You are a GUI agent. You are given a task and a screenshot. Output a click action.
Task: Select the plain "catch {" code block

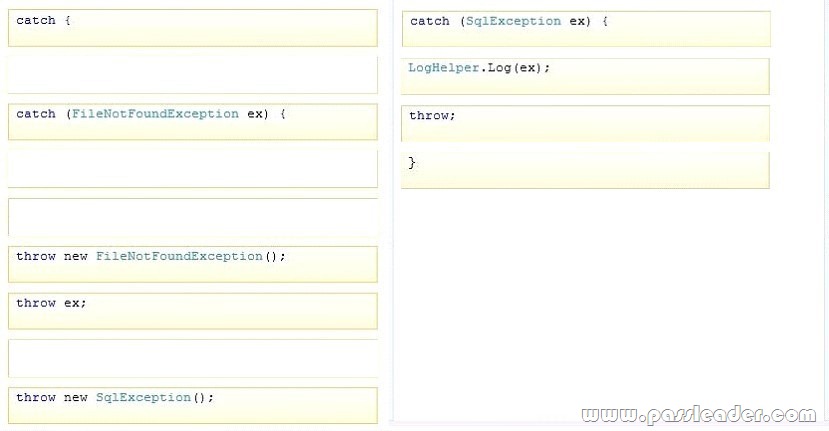pos(193,28)
